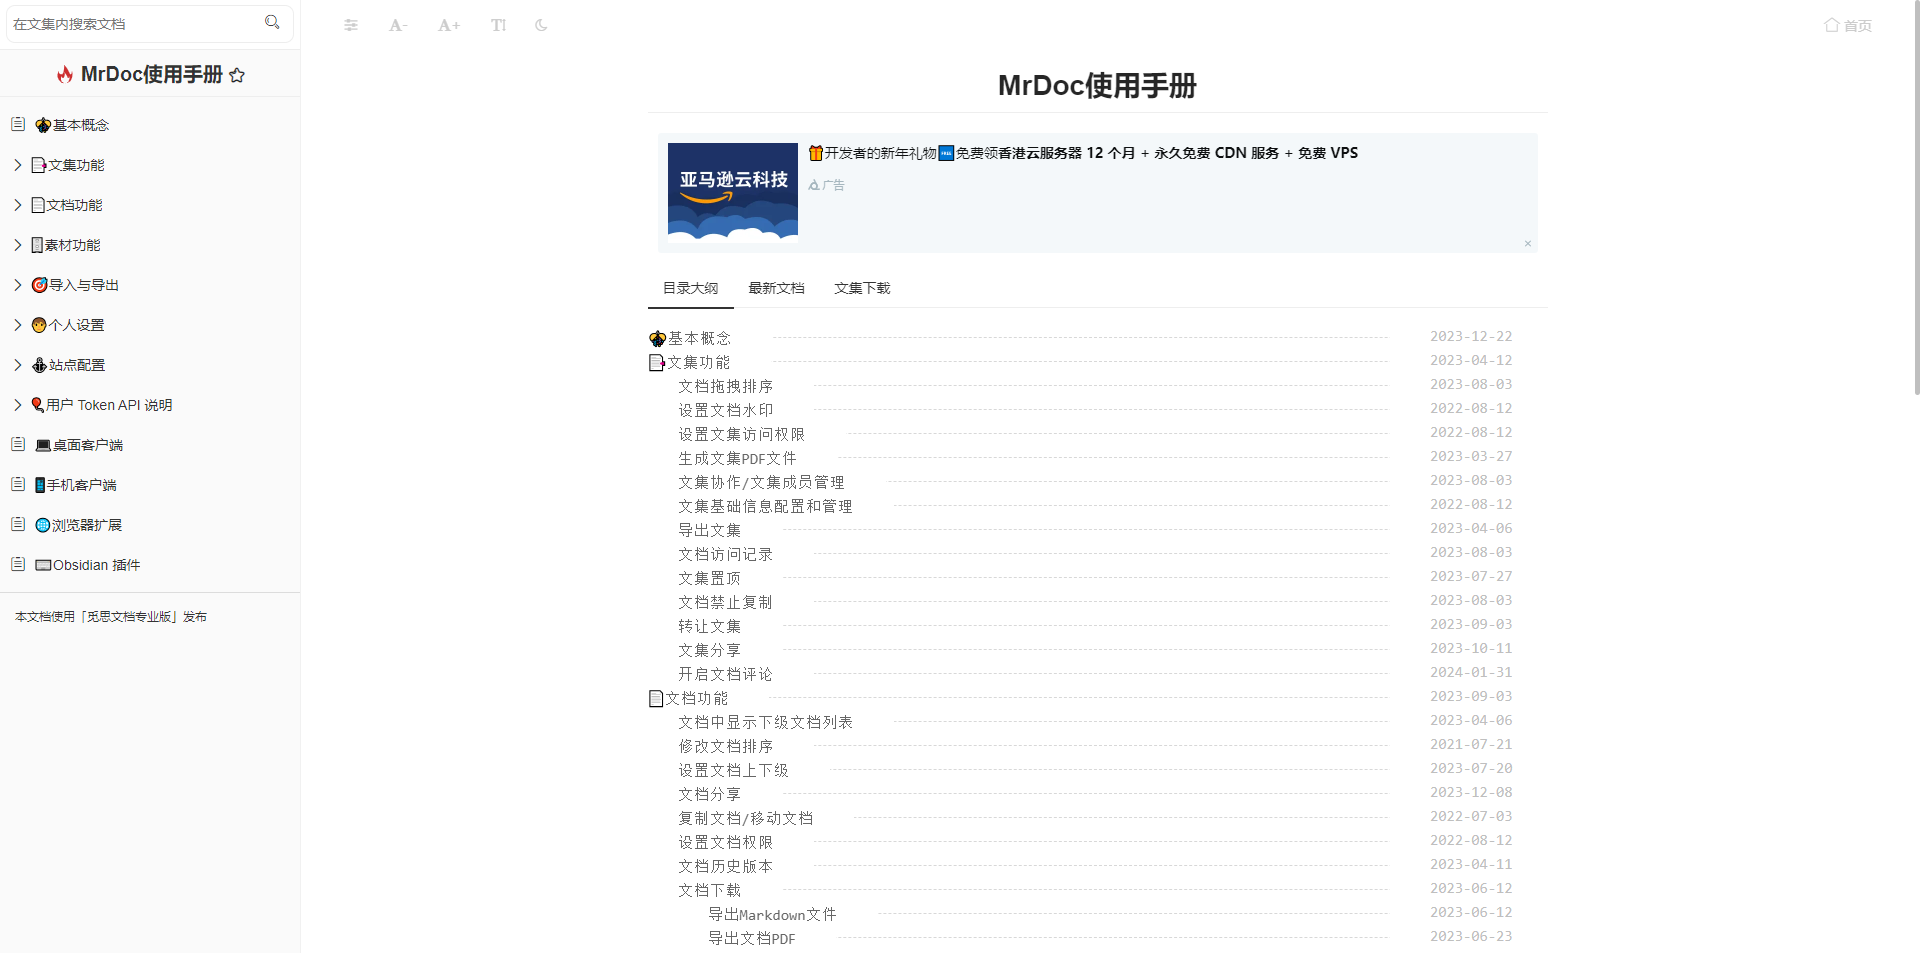Open 生成文集PDF文件 in the outline
This screenshot has width=1920, height=953.
(x=738, y=458)
